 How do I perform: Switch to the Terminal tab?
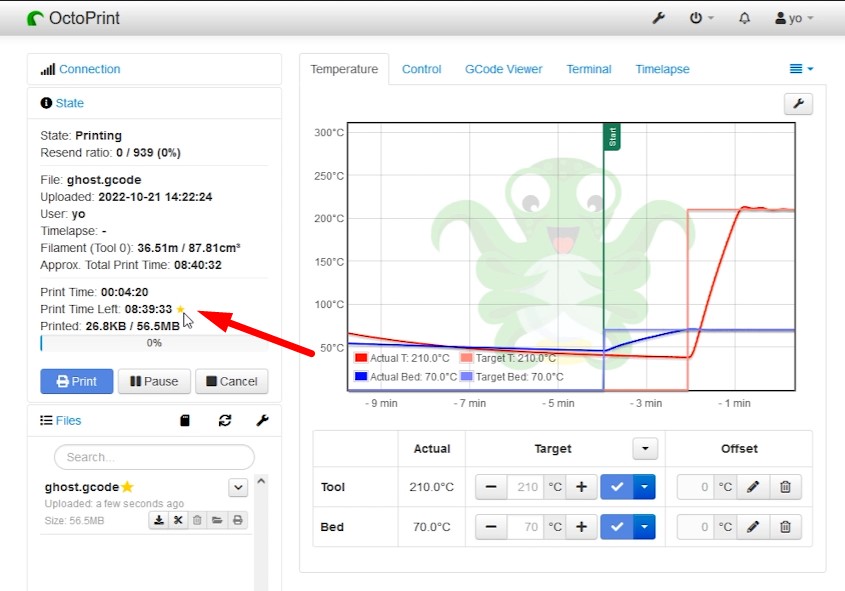(x=589, y=69)
